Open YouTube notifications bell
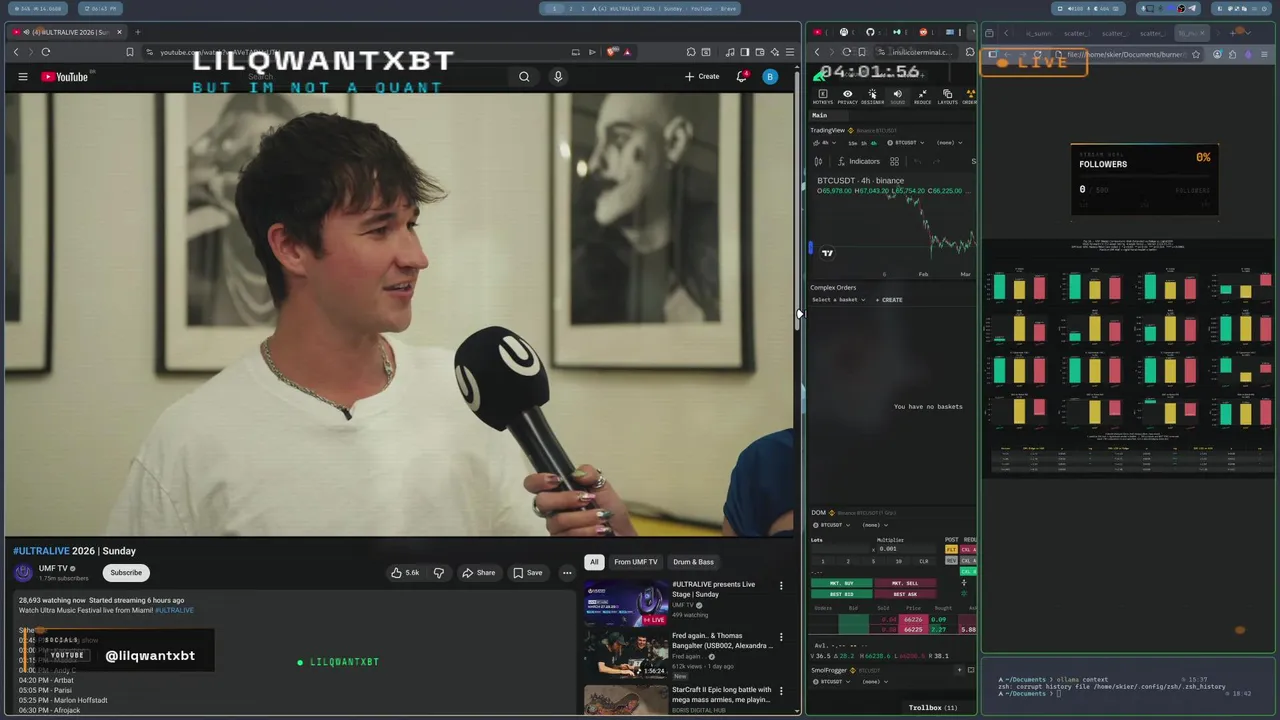 click(742, 76)
